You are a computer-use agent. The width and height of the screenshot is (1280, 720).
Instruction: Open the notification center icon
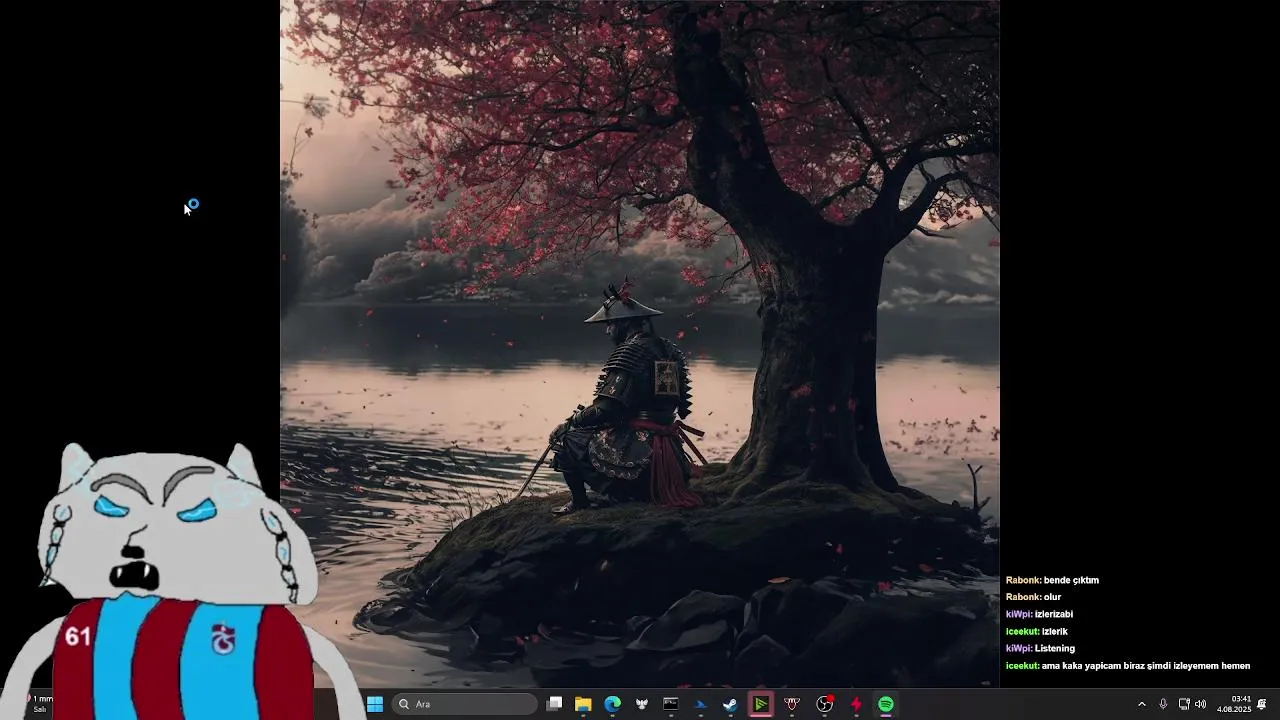point(1262,704)
